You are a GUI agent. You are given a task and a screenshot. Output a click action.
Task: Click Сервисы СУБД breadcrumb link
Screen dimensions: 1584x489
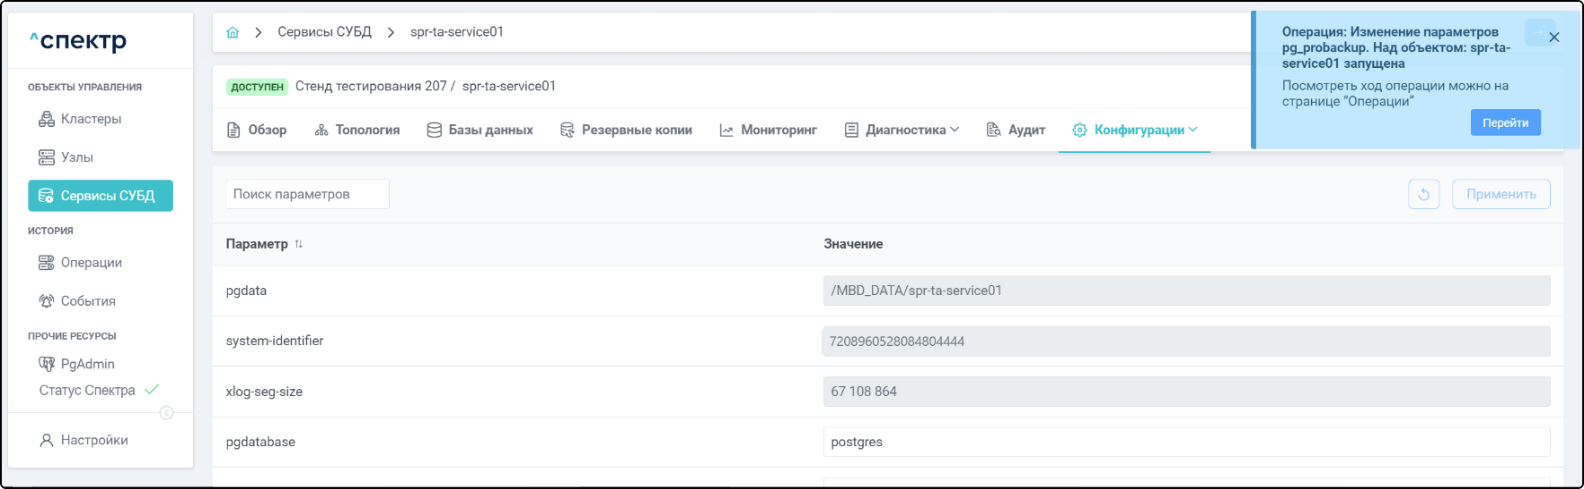tap(324, 33)
